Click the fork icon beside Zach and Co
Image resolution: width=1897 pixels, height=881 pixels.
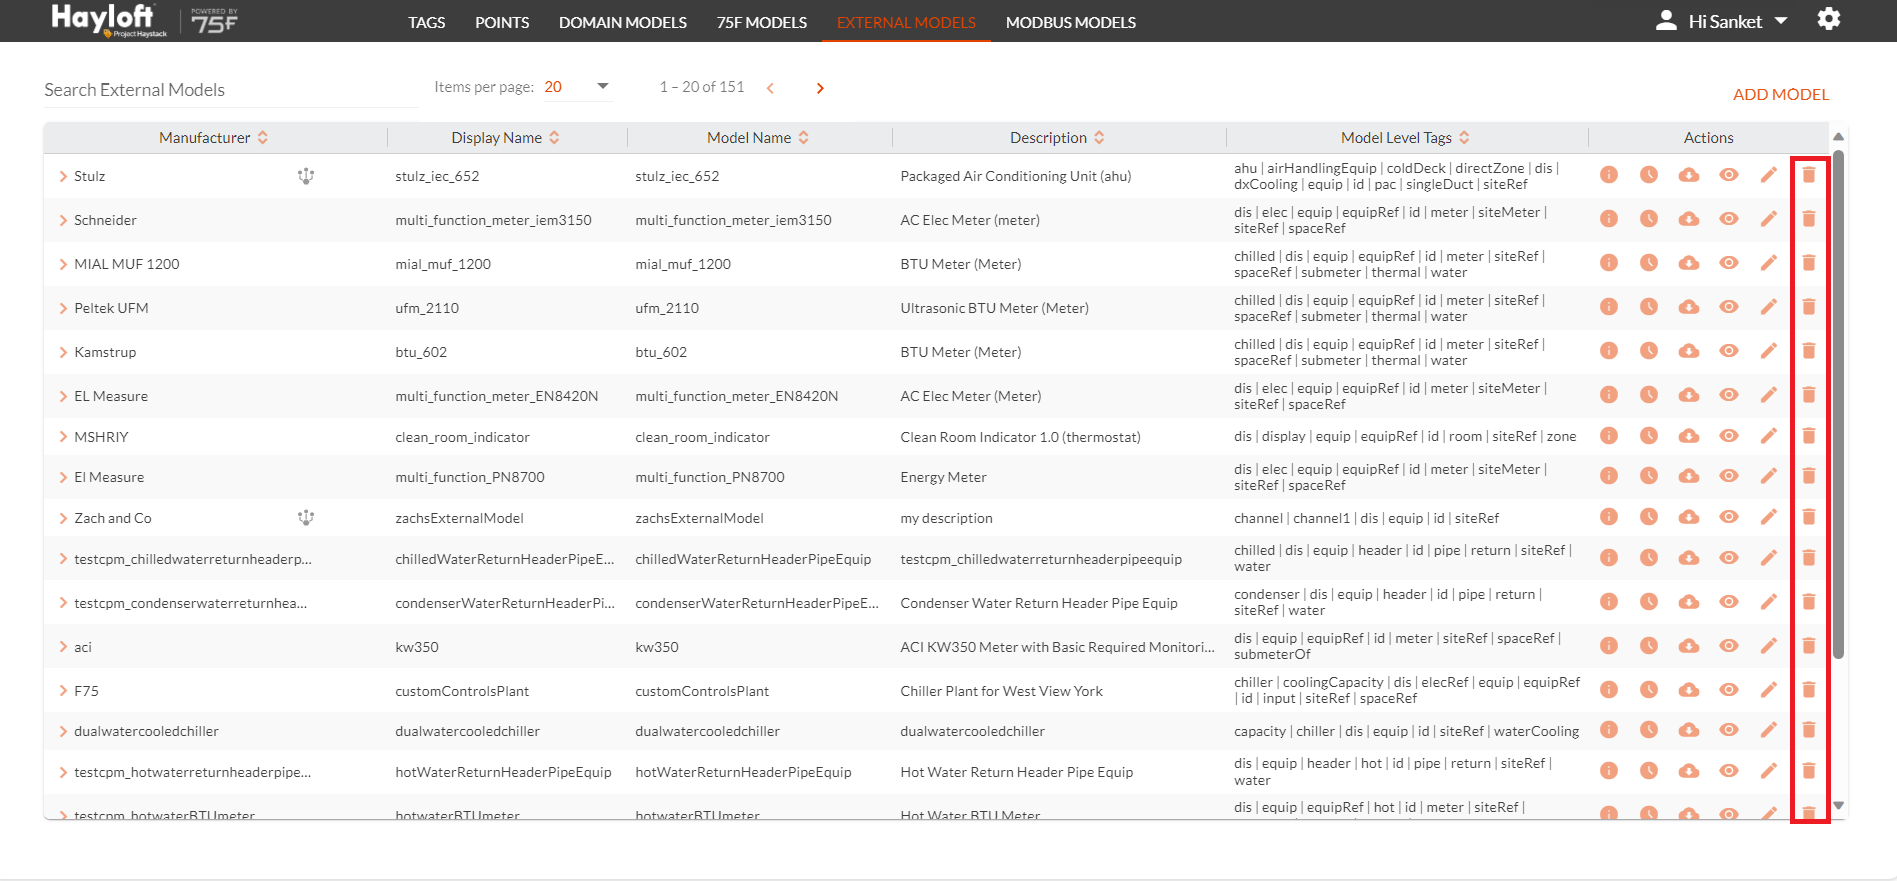tap(306, 518)
